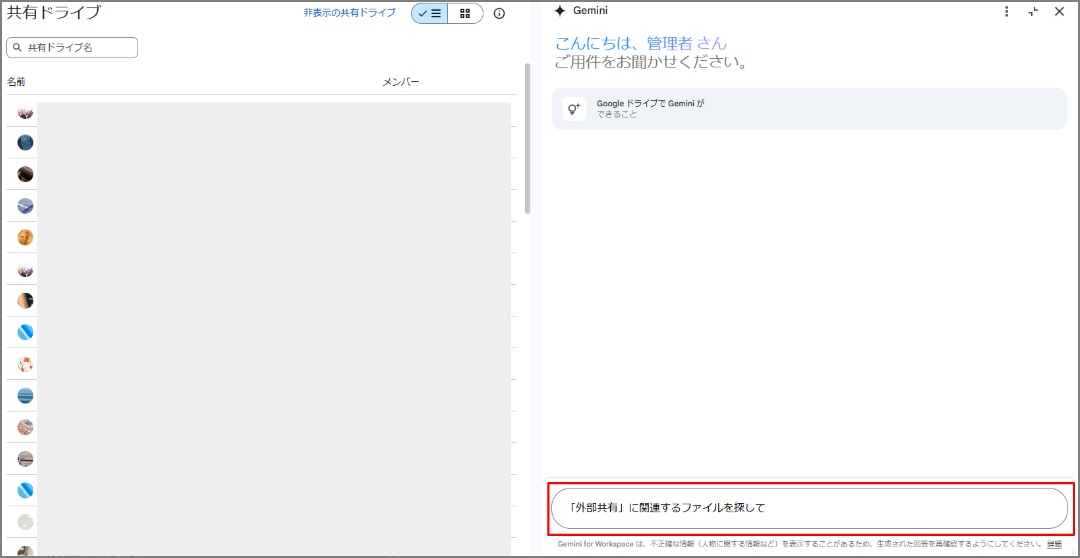Click the shared drive name search field
This screenshot has height=558, width=1080.
[72, 48]
